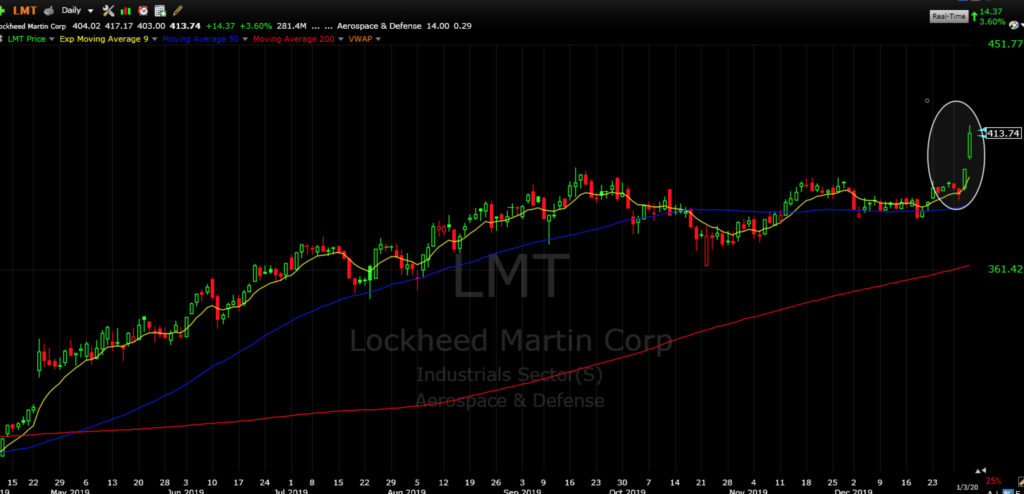
Task: Click the table with plus icon
Action: click(160, 10)
